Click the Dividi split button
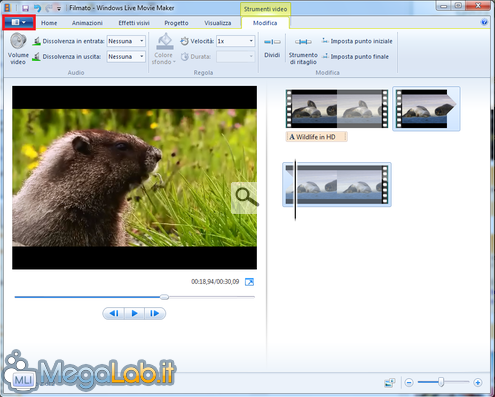The width and height of the screenshot is (495, 397). pyautogui.click(x=272, y=48)
